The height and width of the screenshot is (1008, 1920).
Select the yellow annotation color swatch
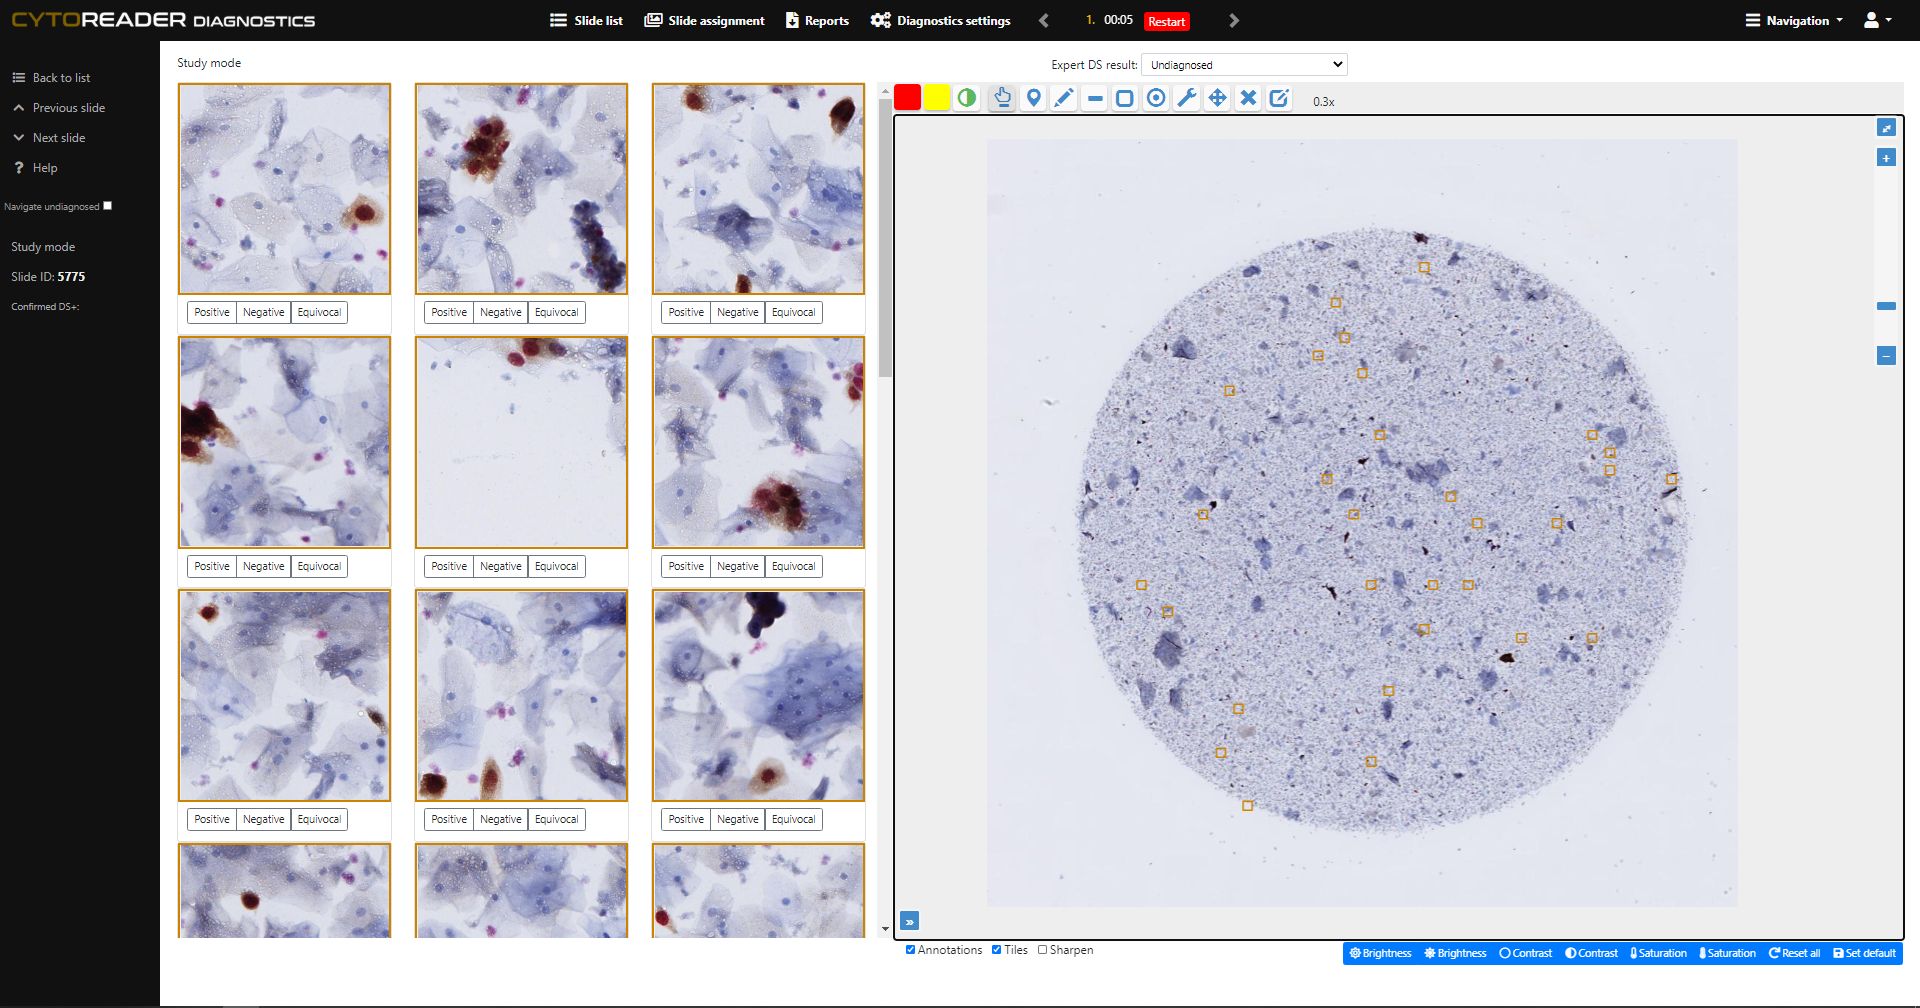coord(937,98)
